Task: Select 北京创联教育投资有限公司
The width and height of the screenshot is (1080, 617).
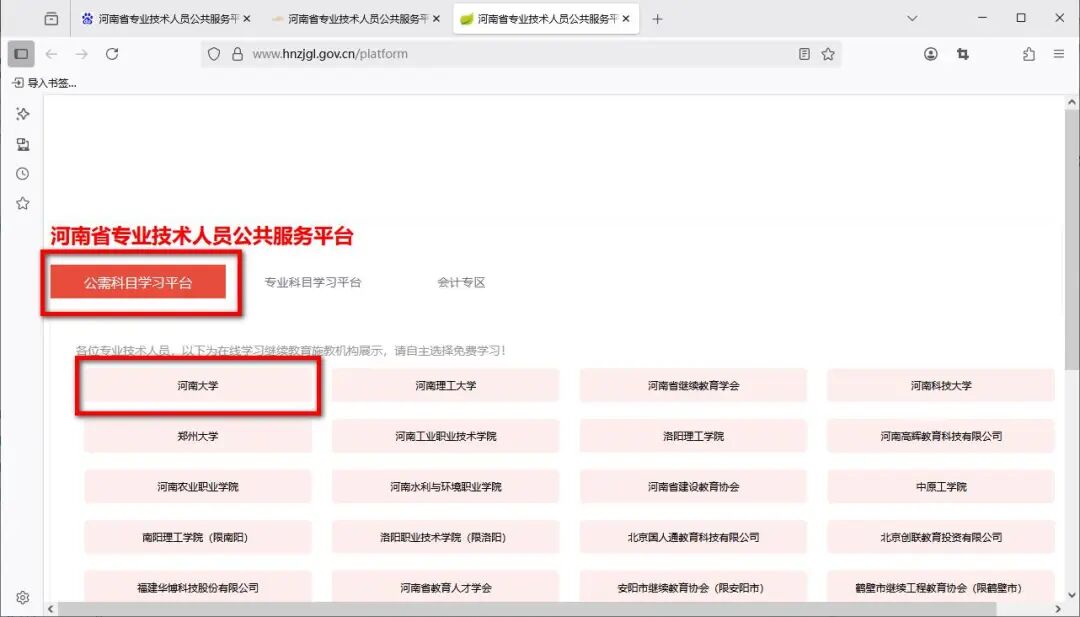Action: coord(941,537)
